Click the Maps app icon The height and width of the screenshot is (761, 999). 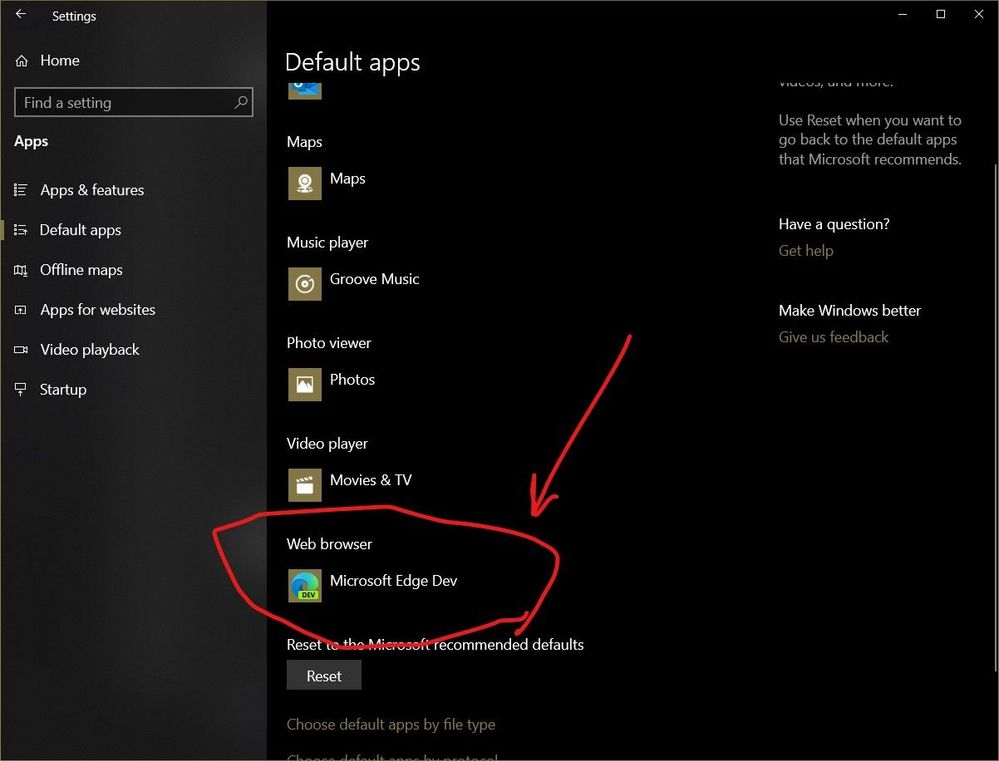[x=305, y=184]
